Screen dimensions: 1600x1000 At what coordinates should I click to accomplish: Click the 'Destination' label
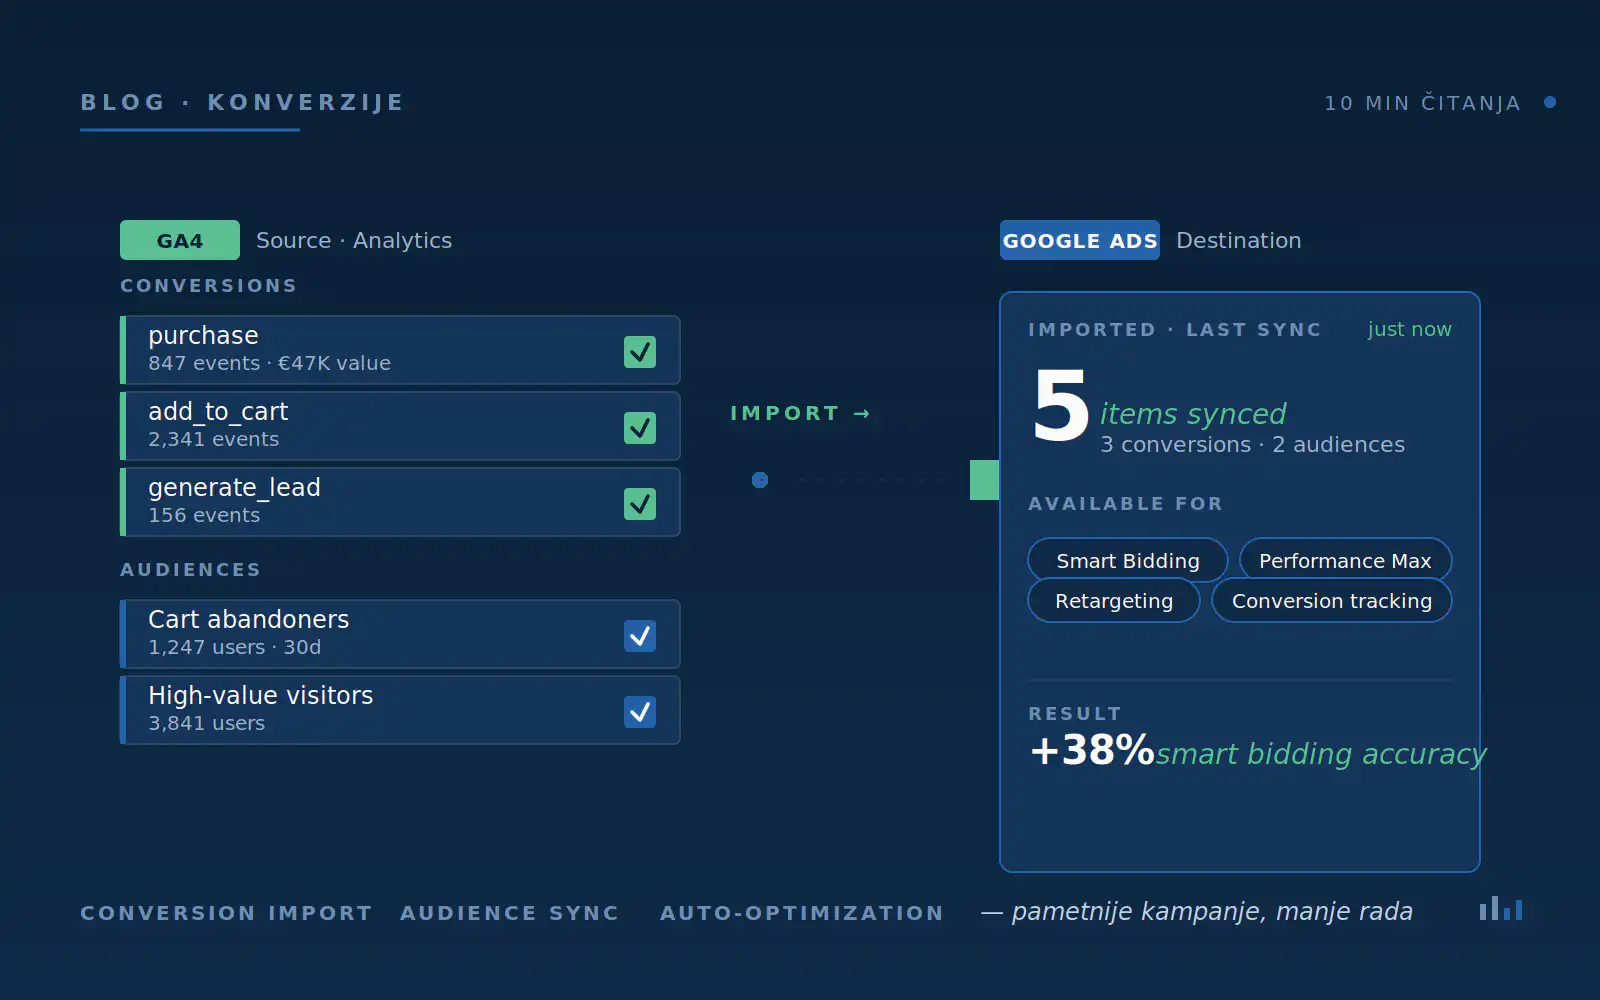tap(1239, 240)
